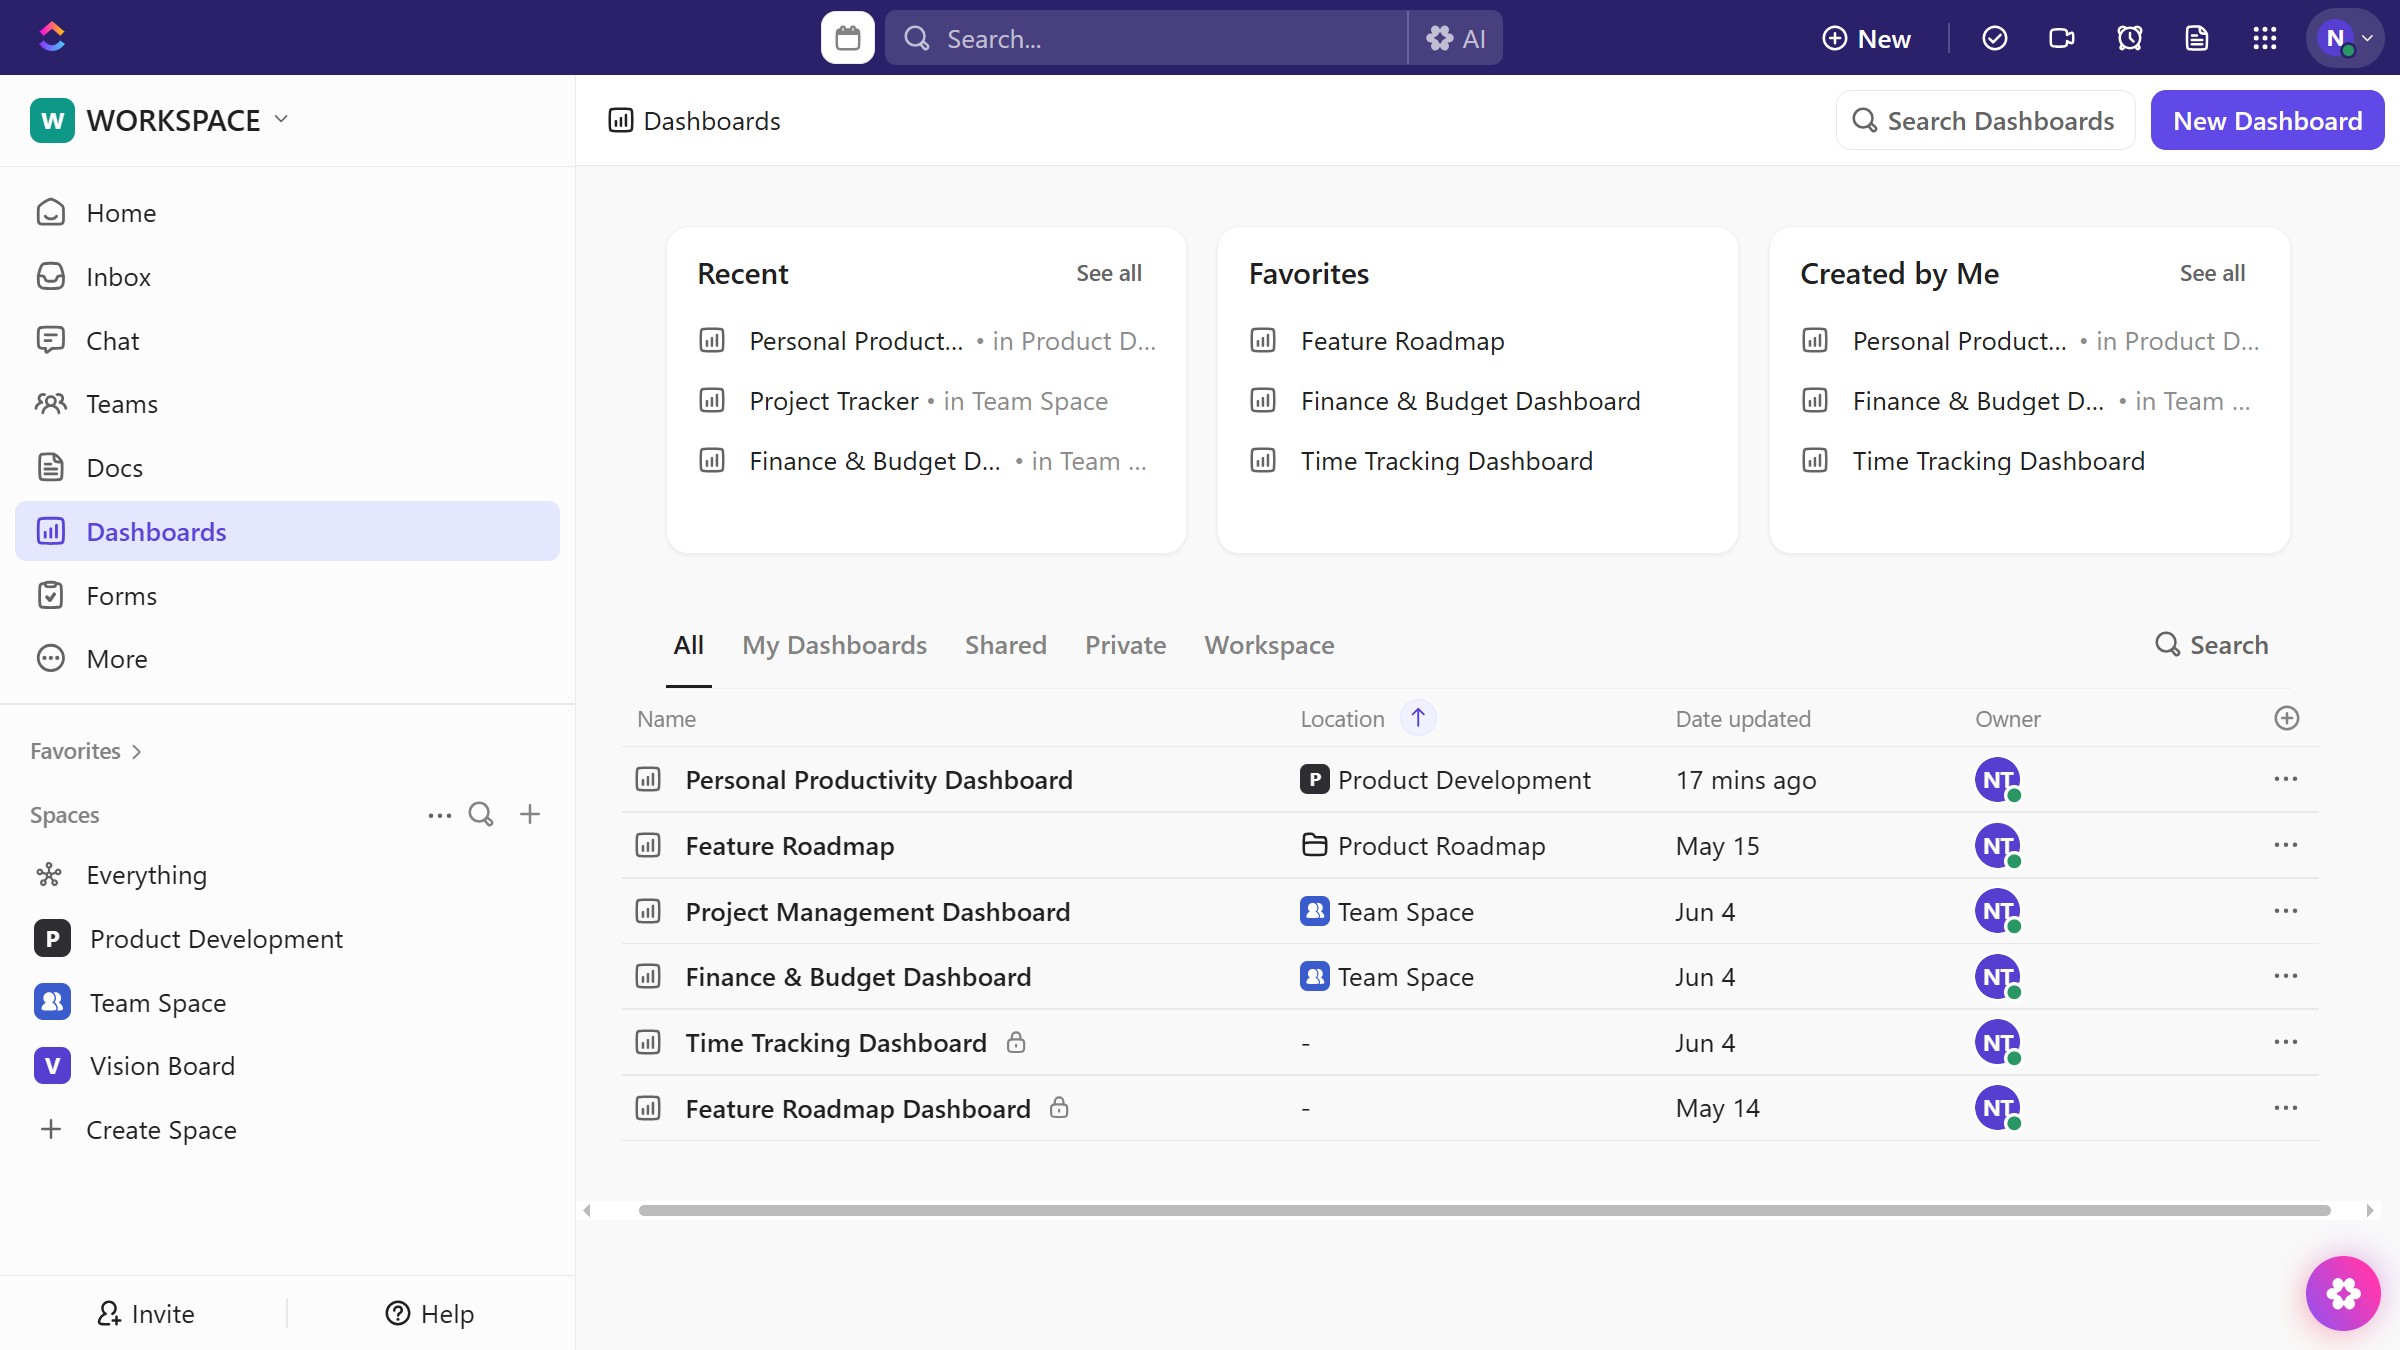Open Reminders via the alarm clock icon
This screenshot has height=1350, width=2400.
tap(2129, 37)
